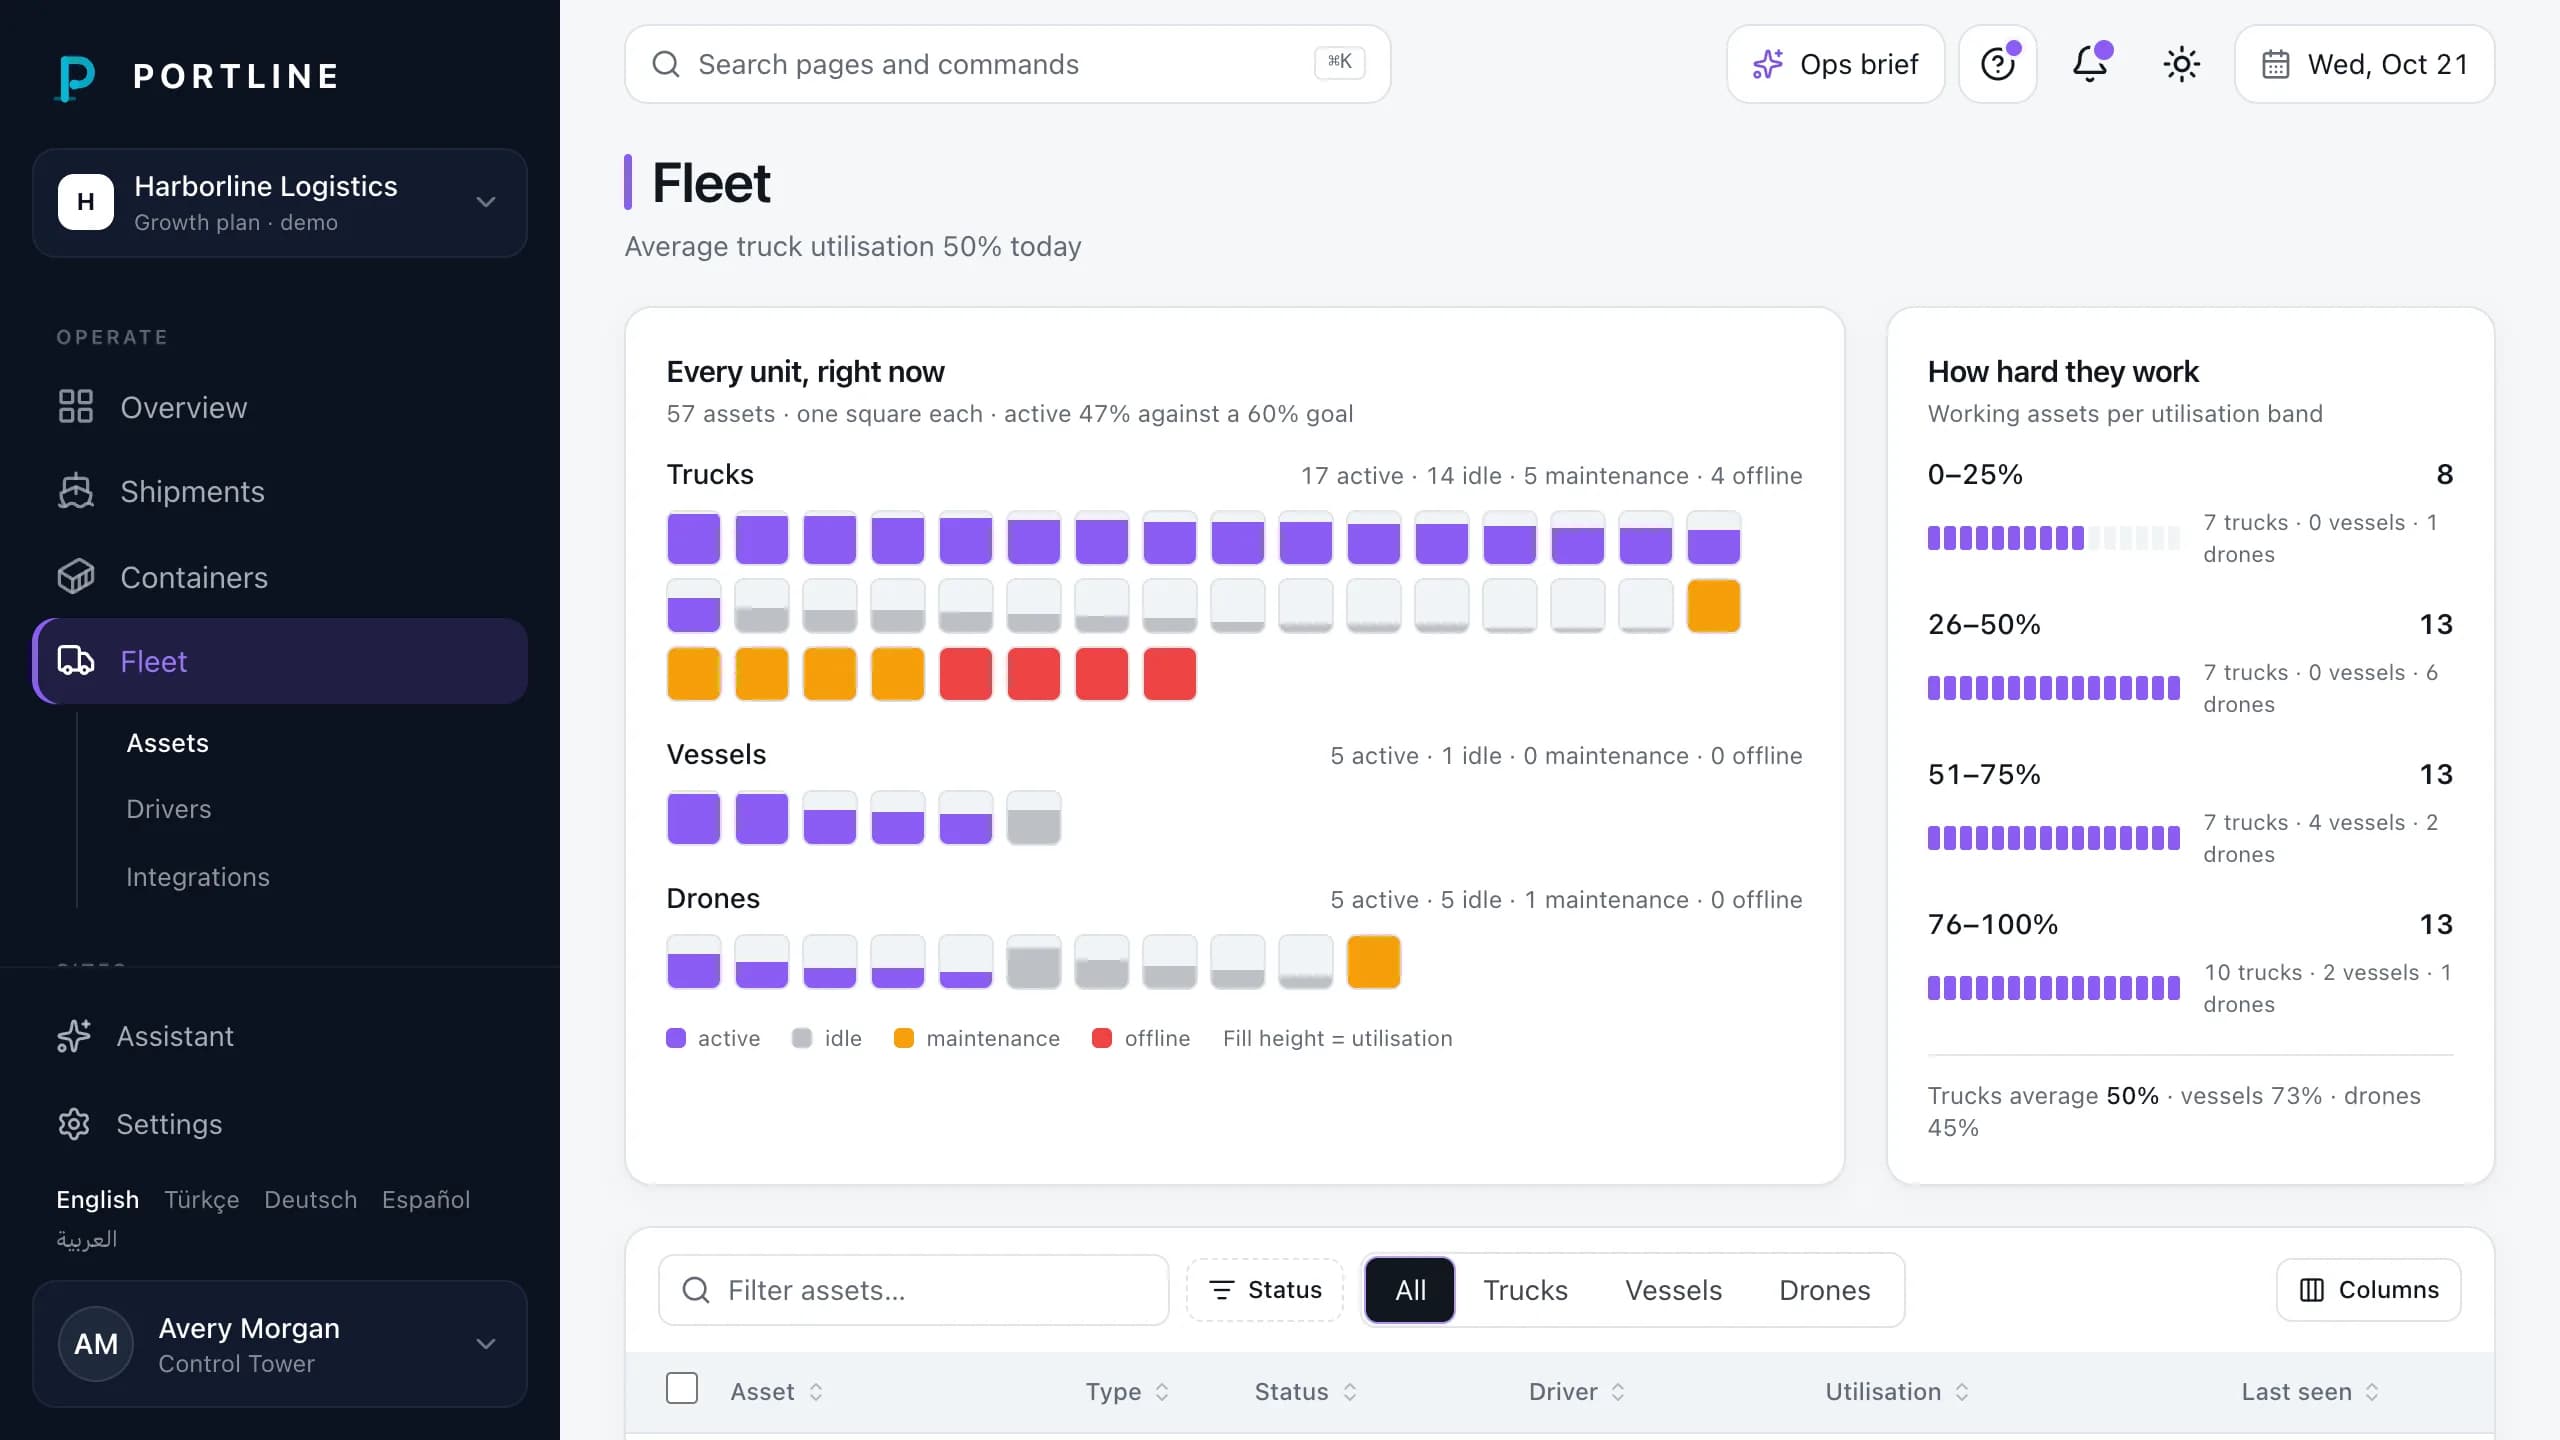Switch language to Español
This screenshot has height=1440, width=2560.
click(x=426, y=1199)
